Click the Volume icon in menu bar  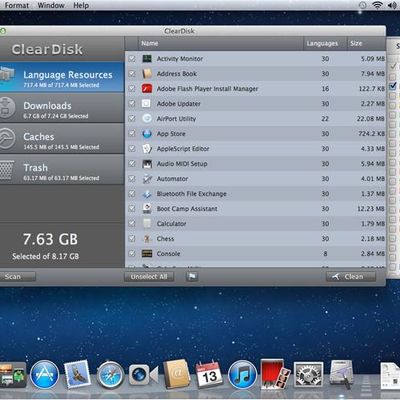392,5
